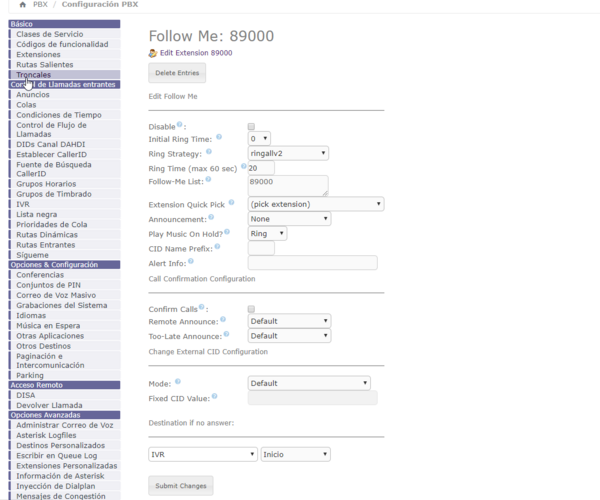
Task: Click help icon beside Fixed CID Value
Action: tap(216, 397)
